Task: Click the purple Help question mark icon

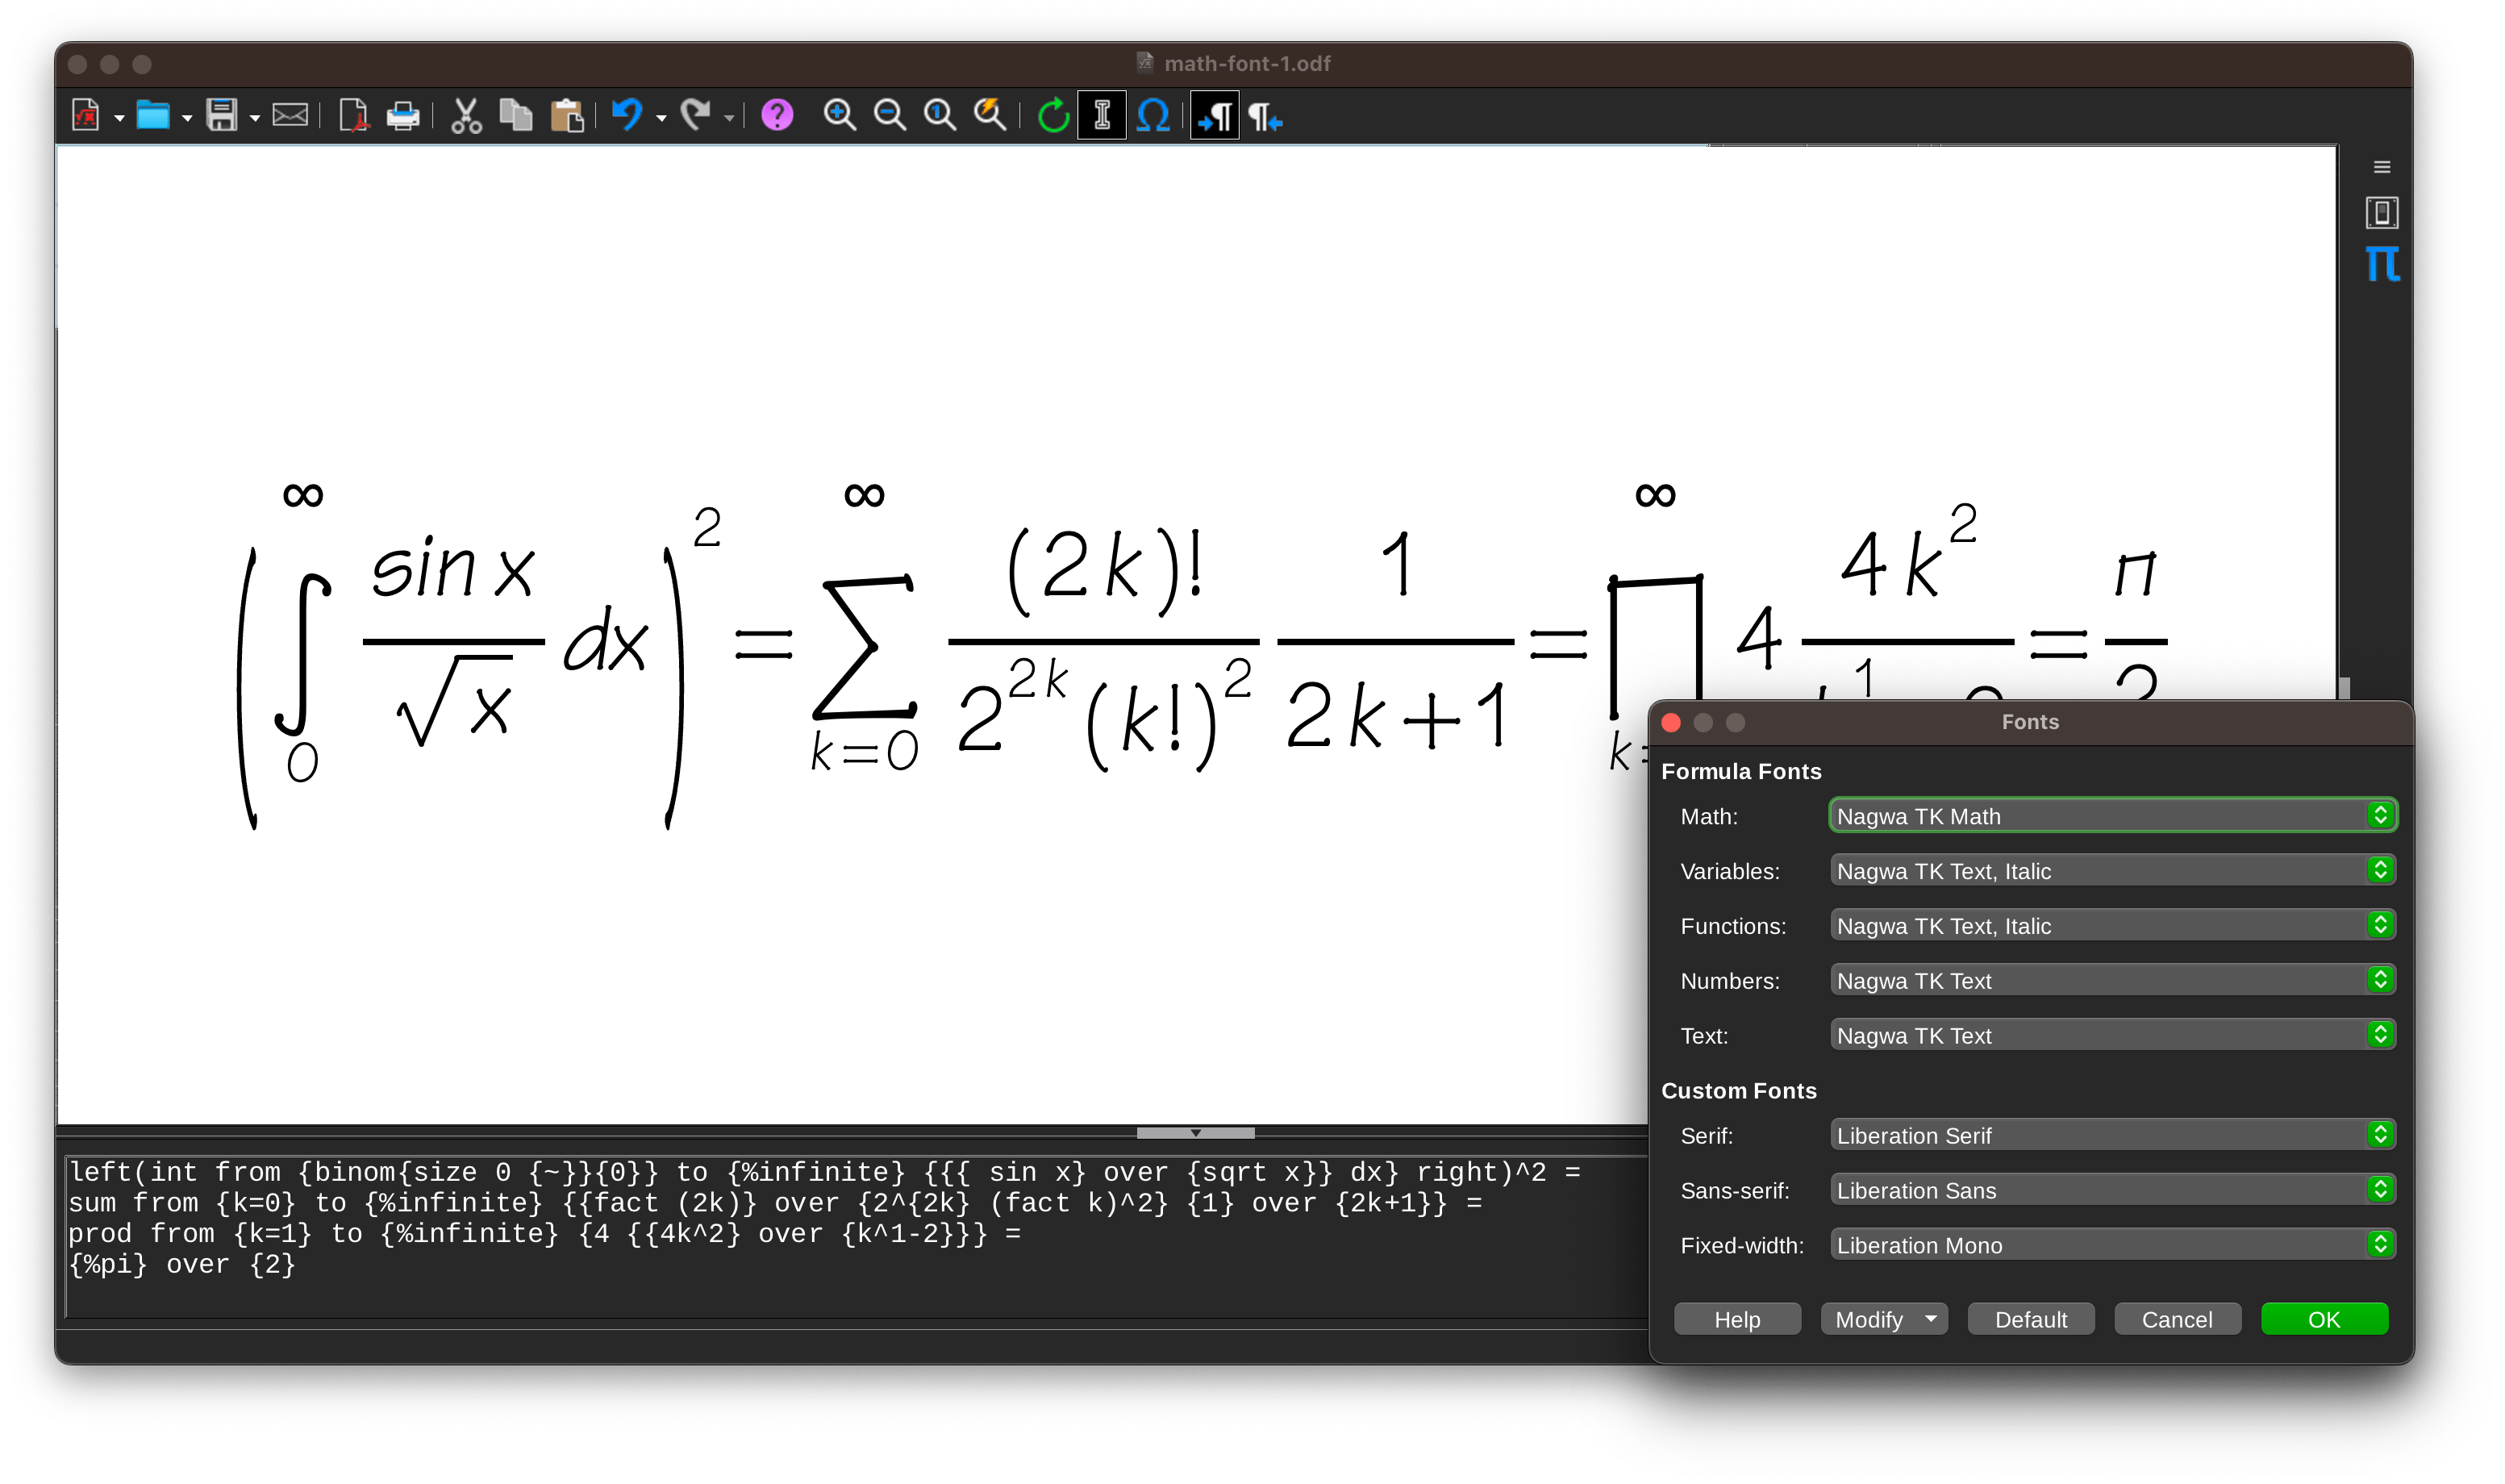Action: click(x=777, y=117)
